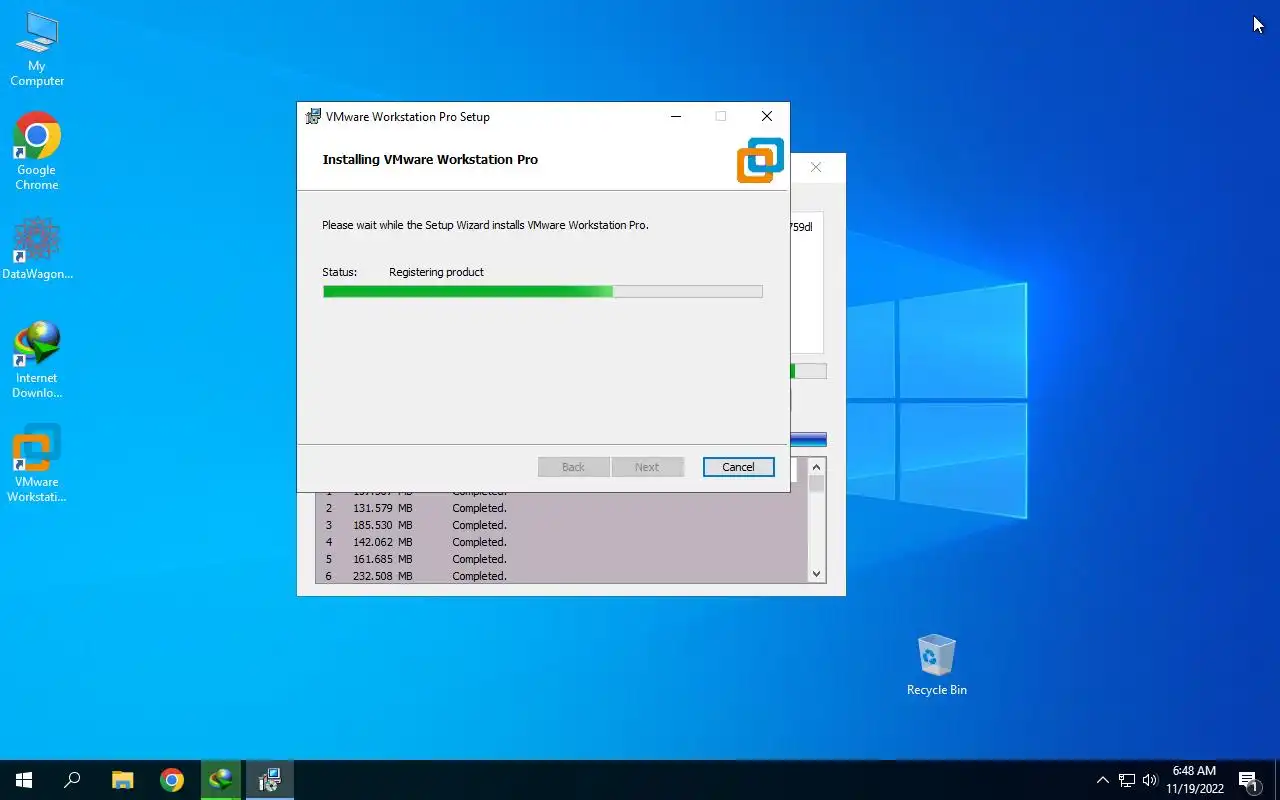The image size is (1280, 800).
Task: Open the DataWagon desktop shortcut
Action: click(37, 248)
